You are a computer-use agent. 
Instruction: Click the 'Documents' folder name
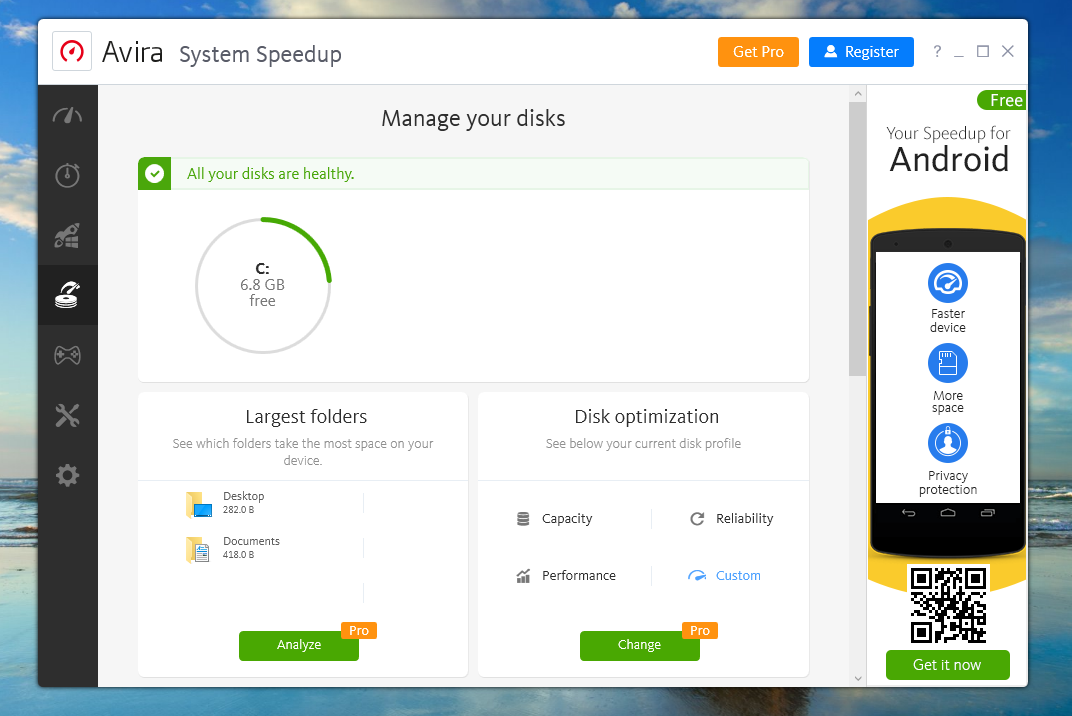pyautogui.click(x=251, y=542)
